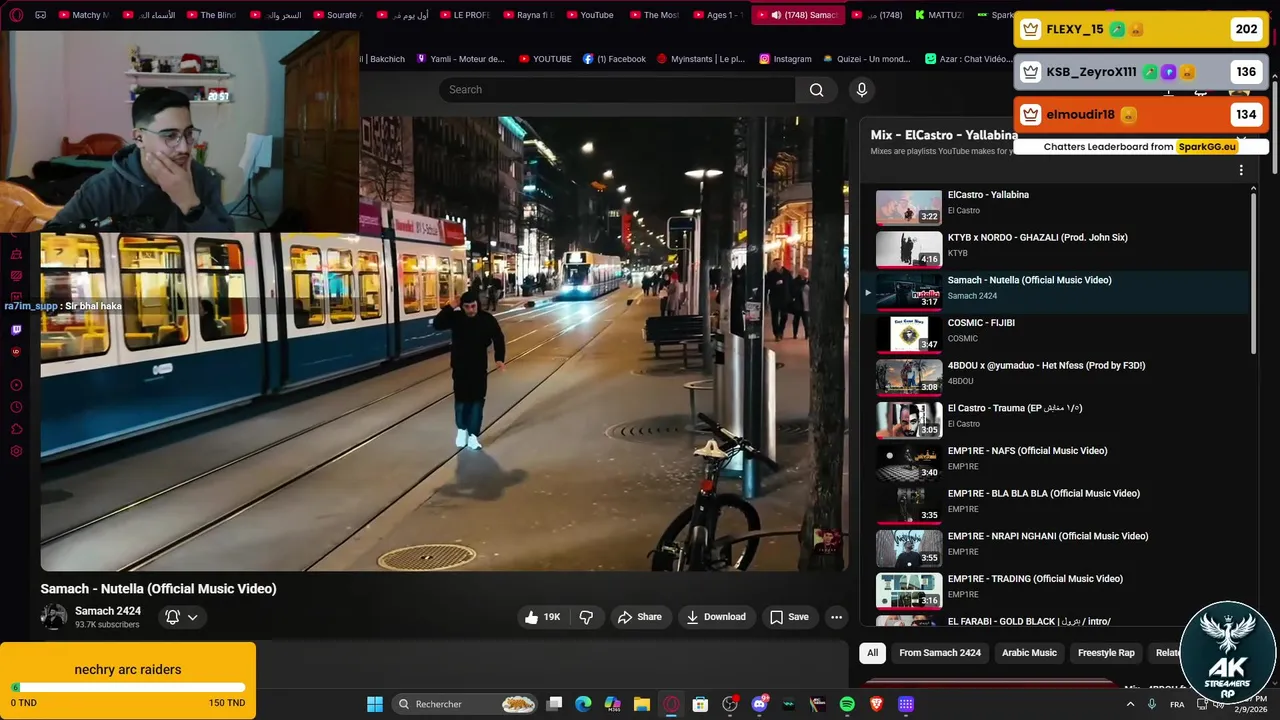This screenshot has width=1280, height=720.
Task: Click the Samach 2424 channel avatar
Action: 54,617
